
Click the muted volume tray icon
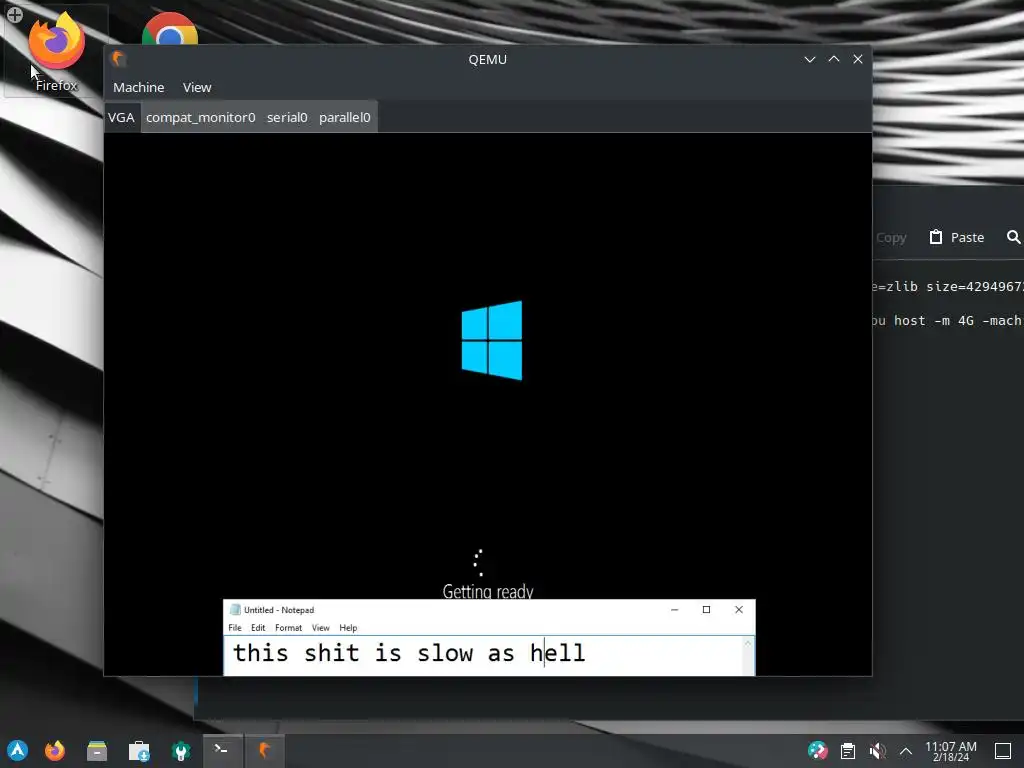coord(878,751)
